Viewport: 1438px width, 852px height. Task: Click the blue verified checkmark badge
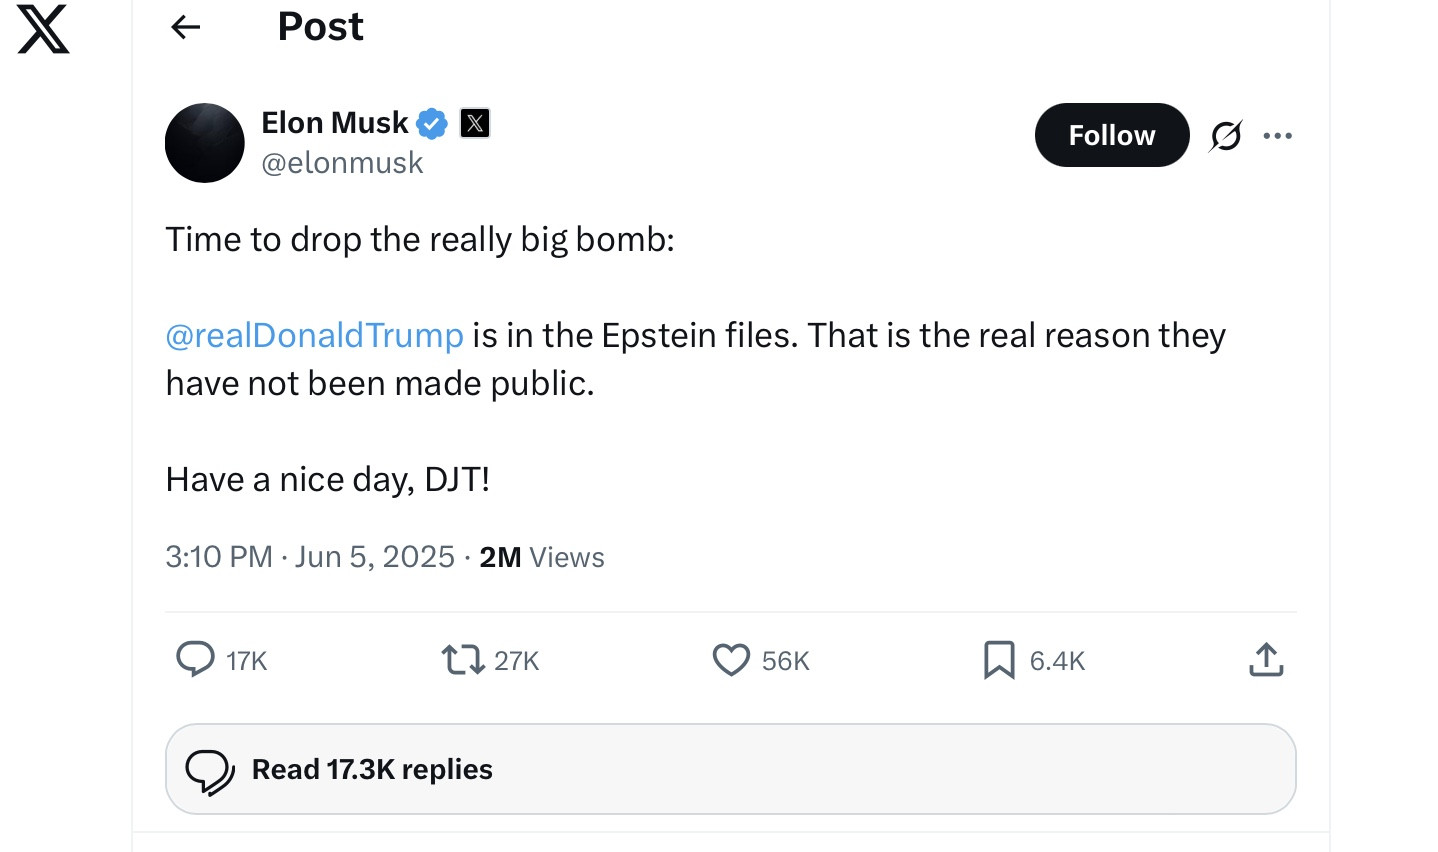(432, 123)
